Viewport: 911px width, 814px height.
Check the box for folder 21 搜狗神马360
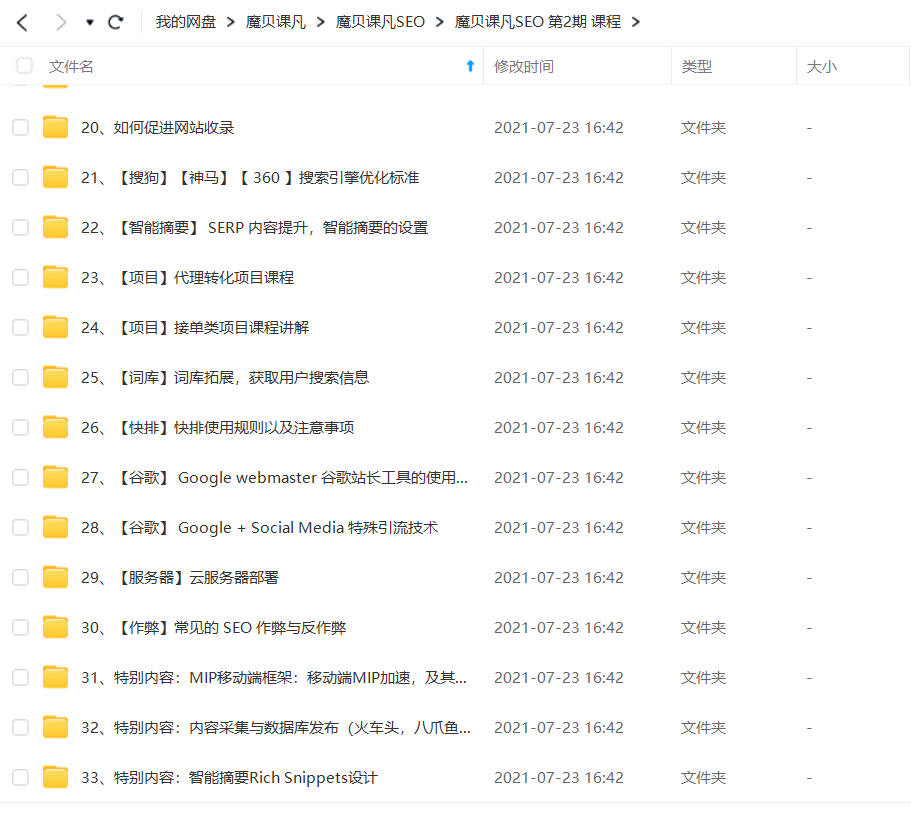pyautogui.click(x=20, y=177)
